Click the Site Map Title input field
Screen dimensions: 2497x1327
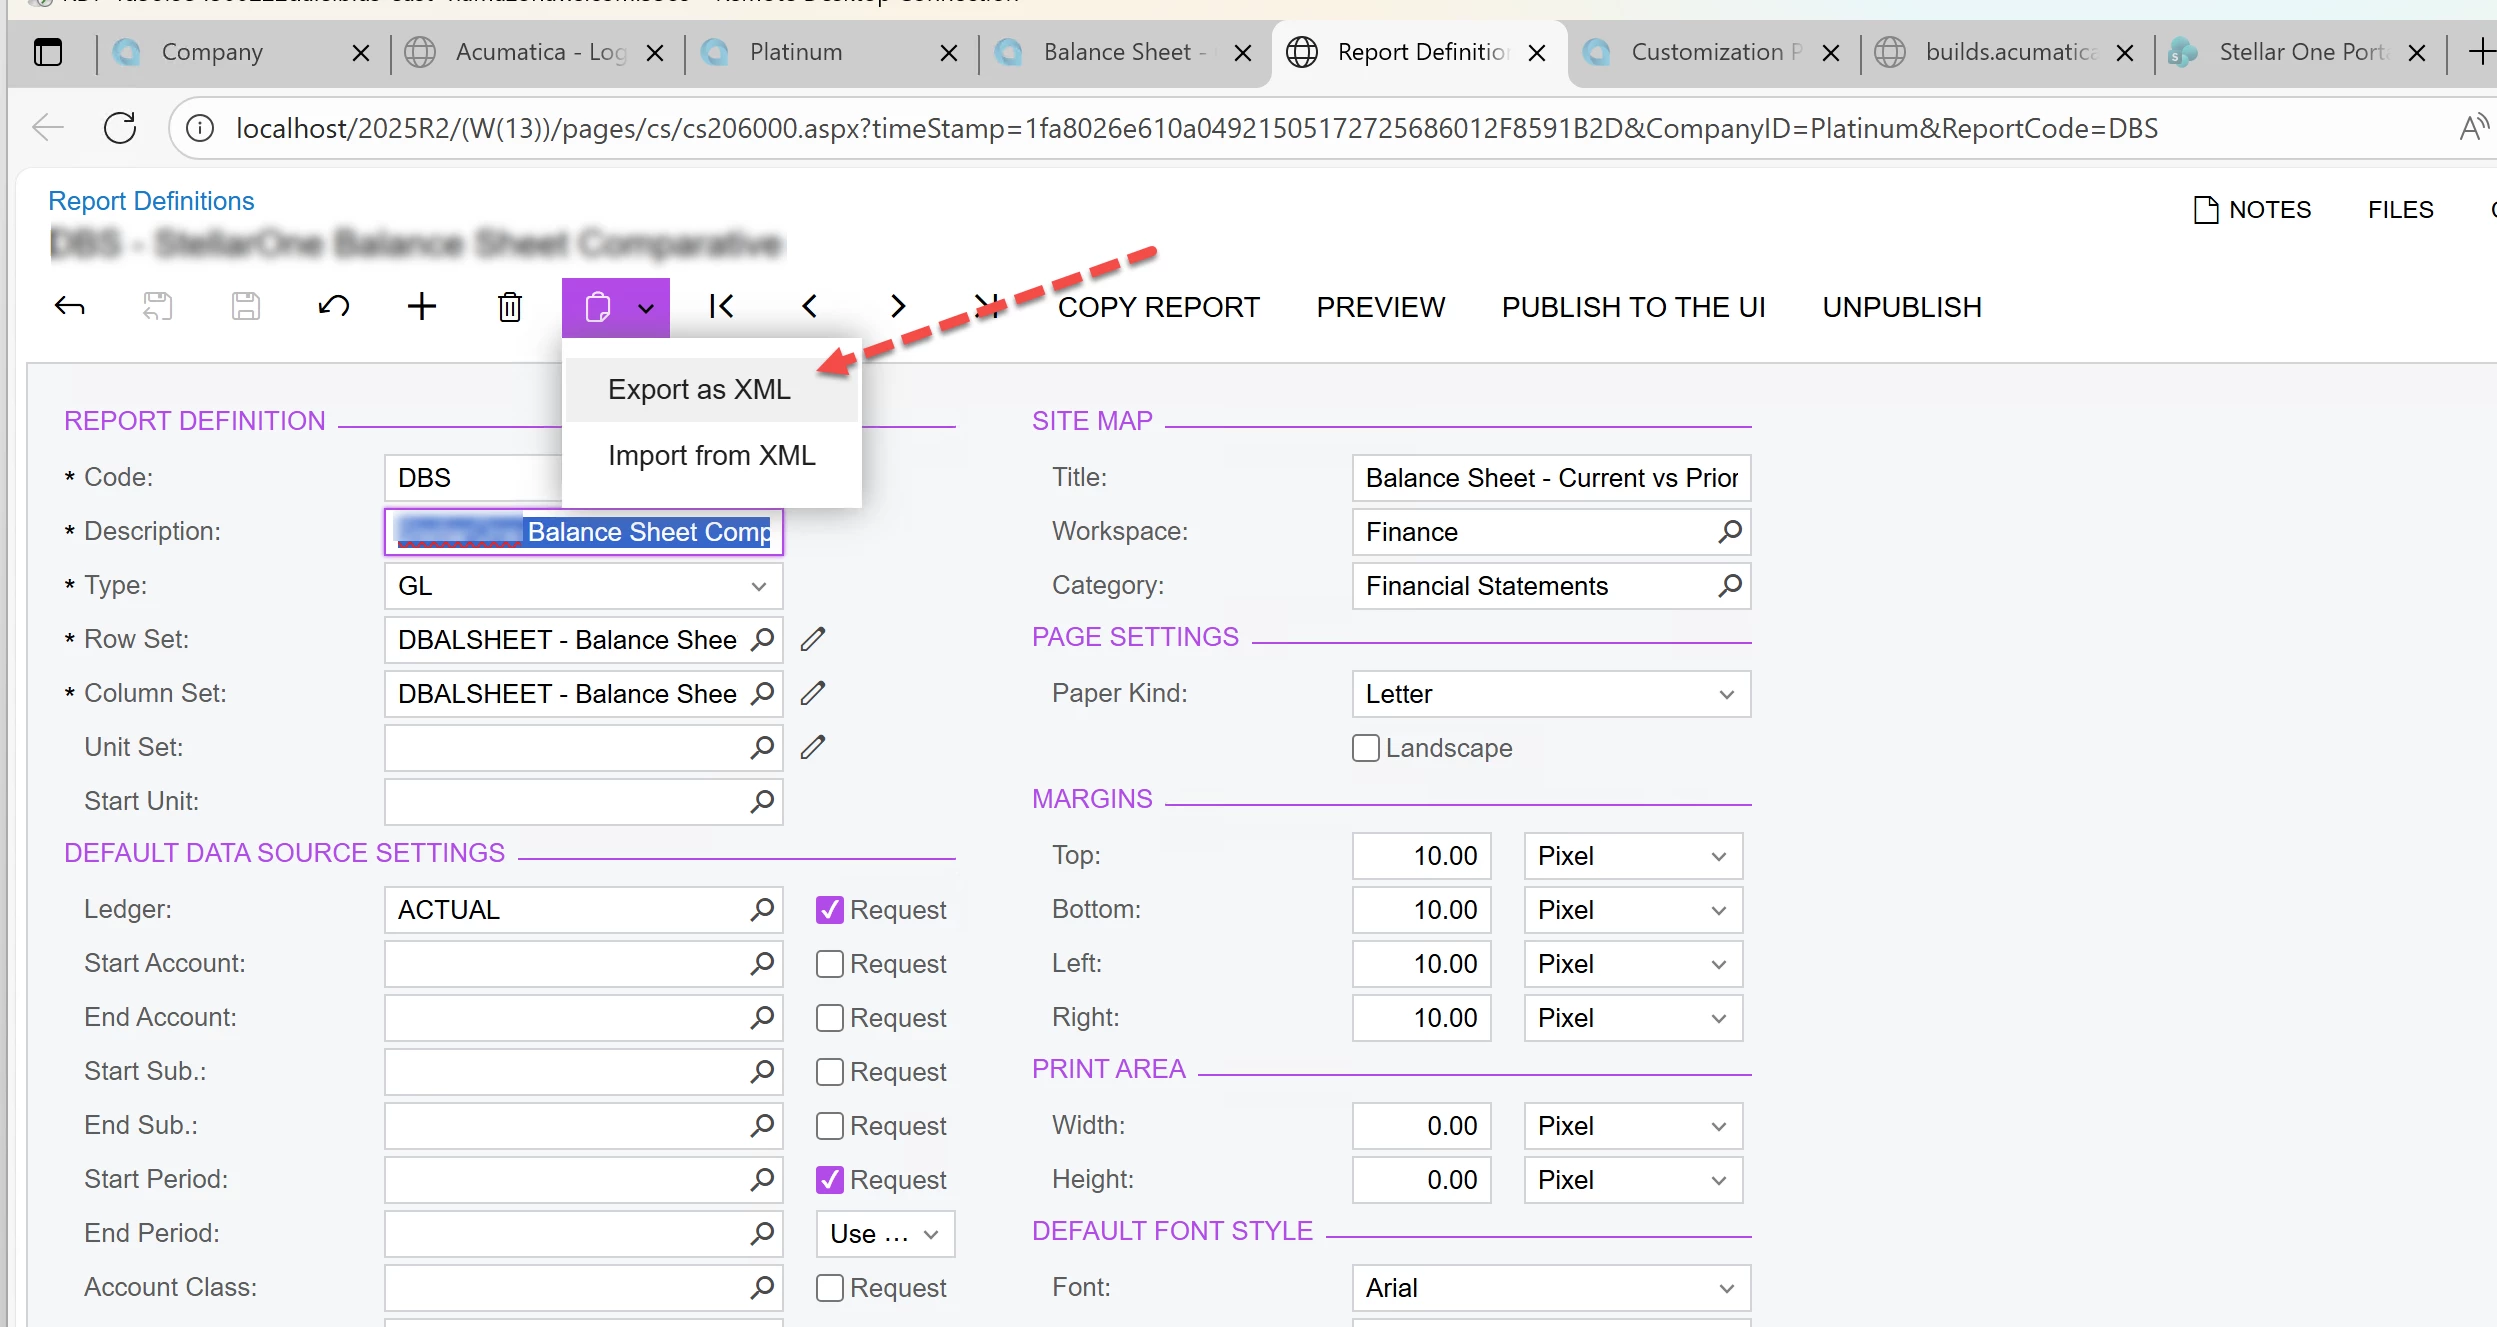pos(1550,478)
